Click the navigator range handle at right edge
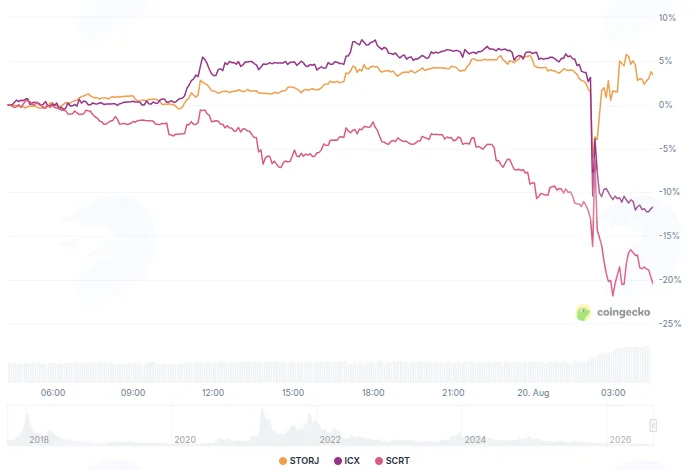695x470 pixels. (653, 425)
